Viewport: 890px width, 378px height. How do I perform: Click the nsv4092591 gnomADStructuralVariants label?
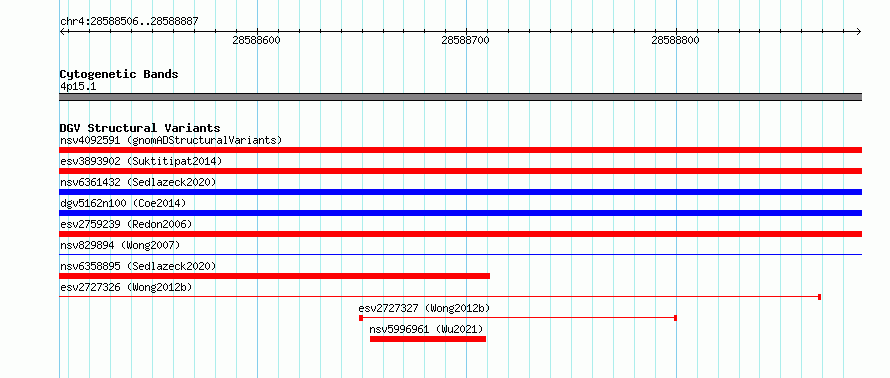(x=171, y=140)
